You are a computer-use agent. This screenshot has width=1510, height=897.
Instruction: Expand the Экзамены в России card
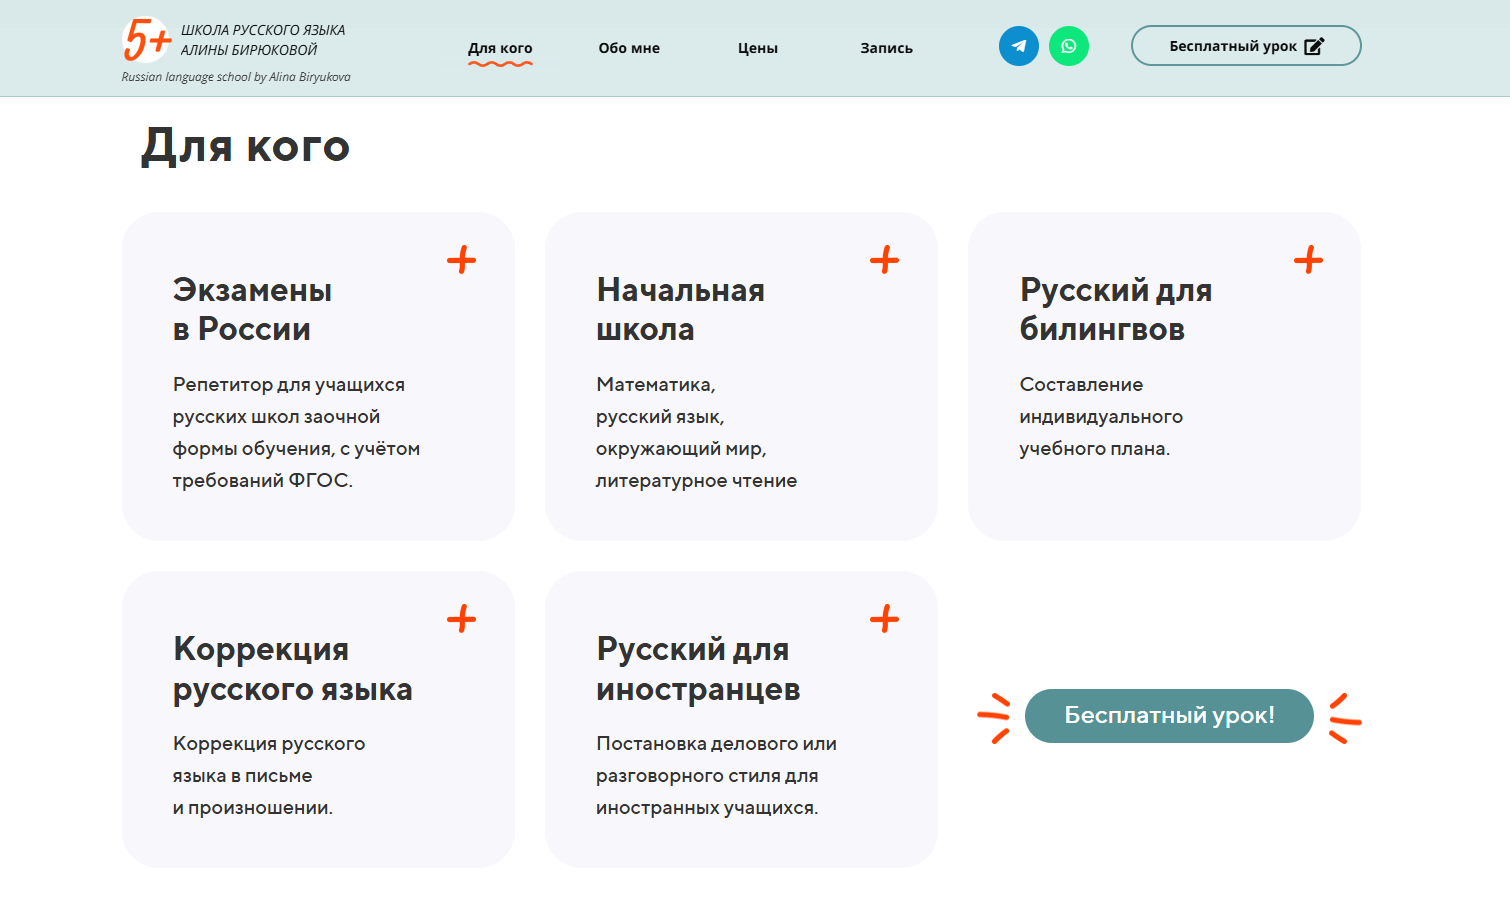(462, 258)
